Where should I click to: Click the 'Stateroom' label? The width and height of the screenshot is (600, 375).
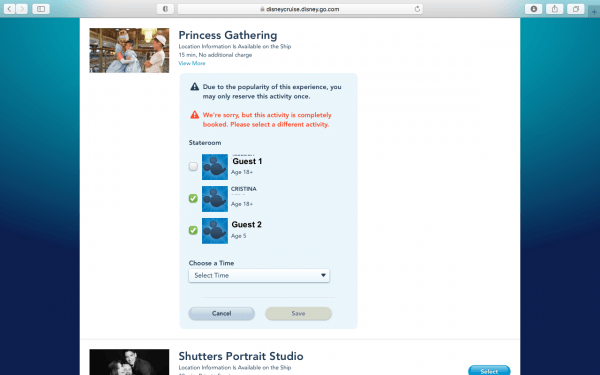[x=205, y=143]
